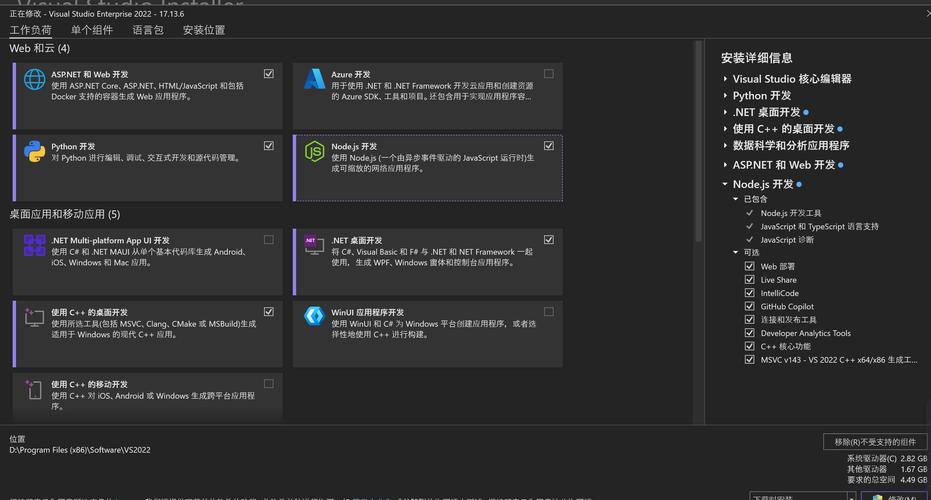Click the Node.js 开发工具 included item
Image resolution: width=931 pixels, height=500 pixels.
tap(791, 213)
